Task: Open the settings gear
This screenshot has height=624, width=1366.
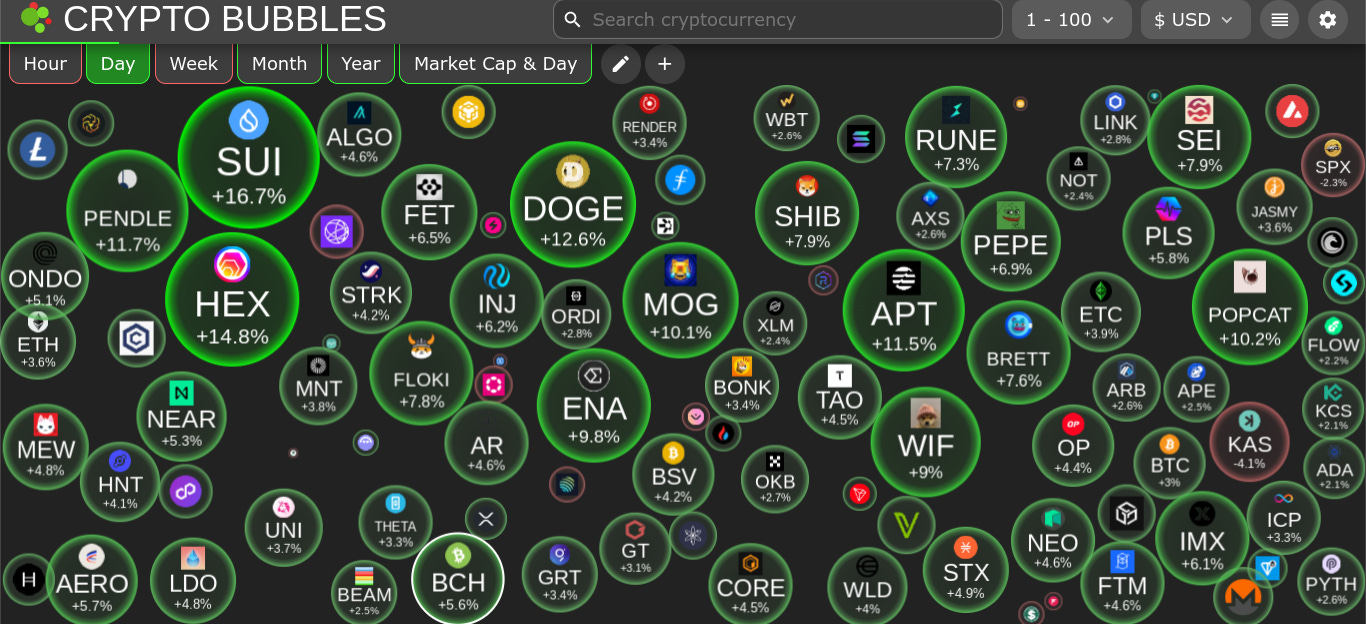Action: click(1328, 20)
